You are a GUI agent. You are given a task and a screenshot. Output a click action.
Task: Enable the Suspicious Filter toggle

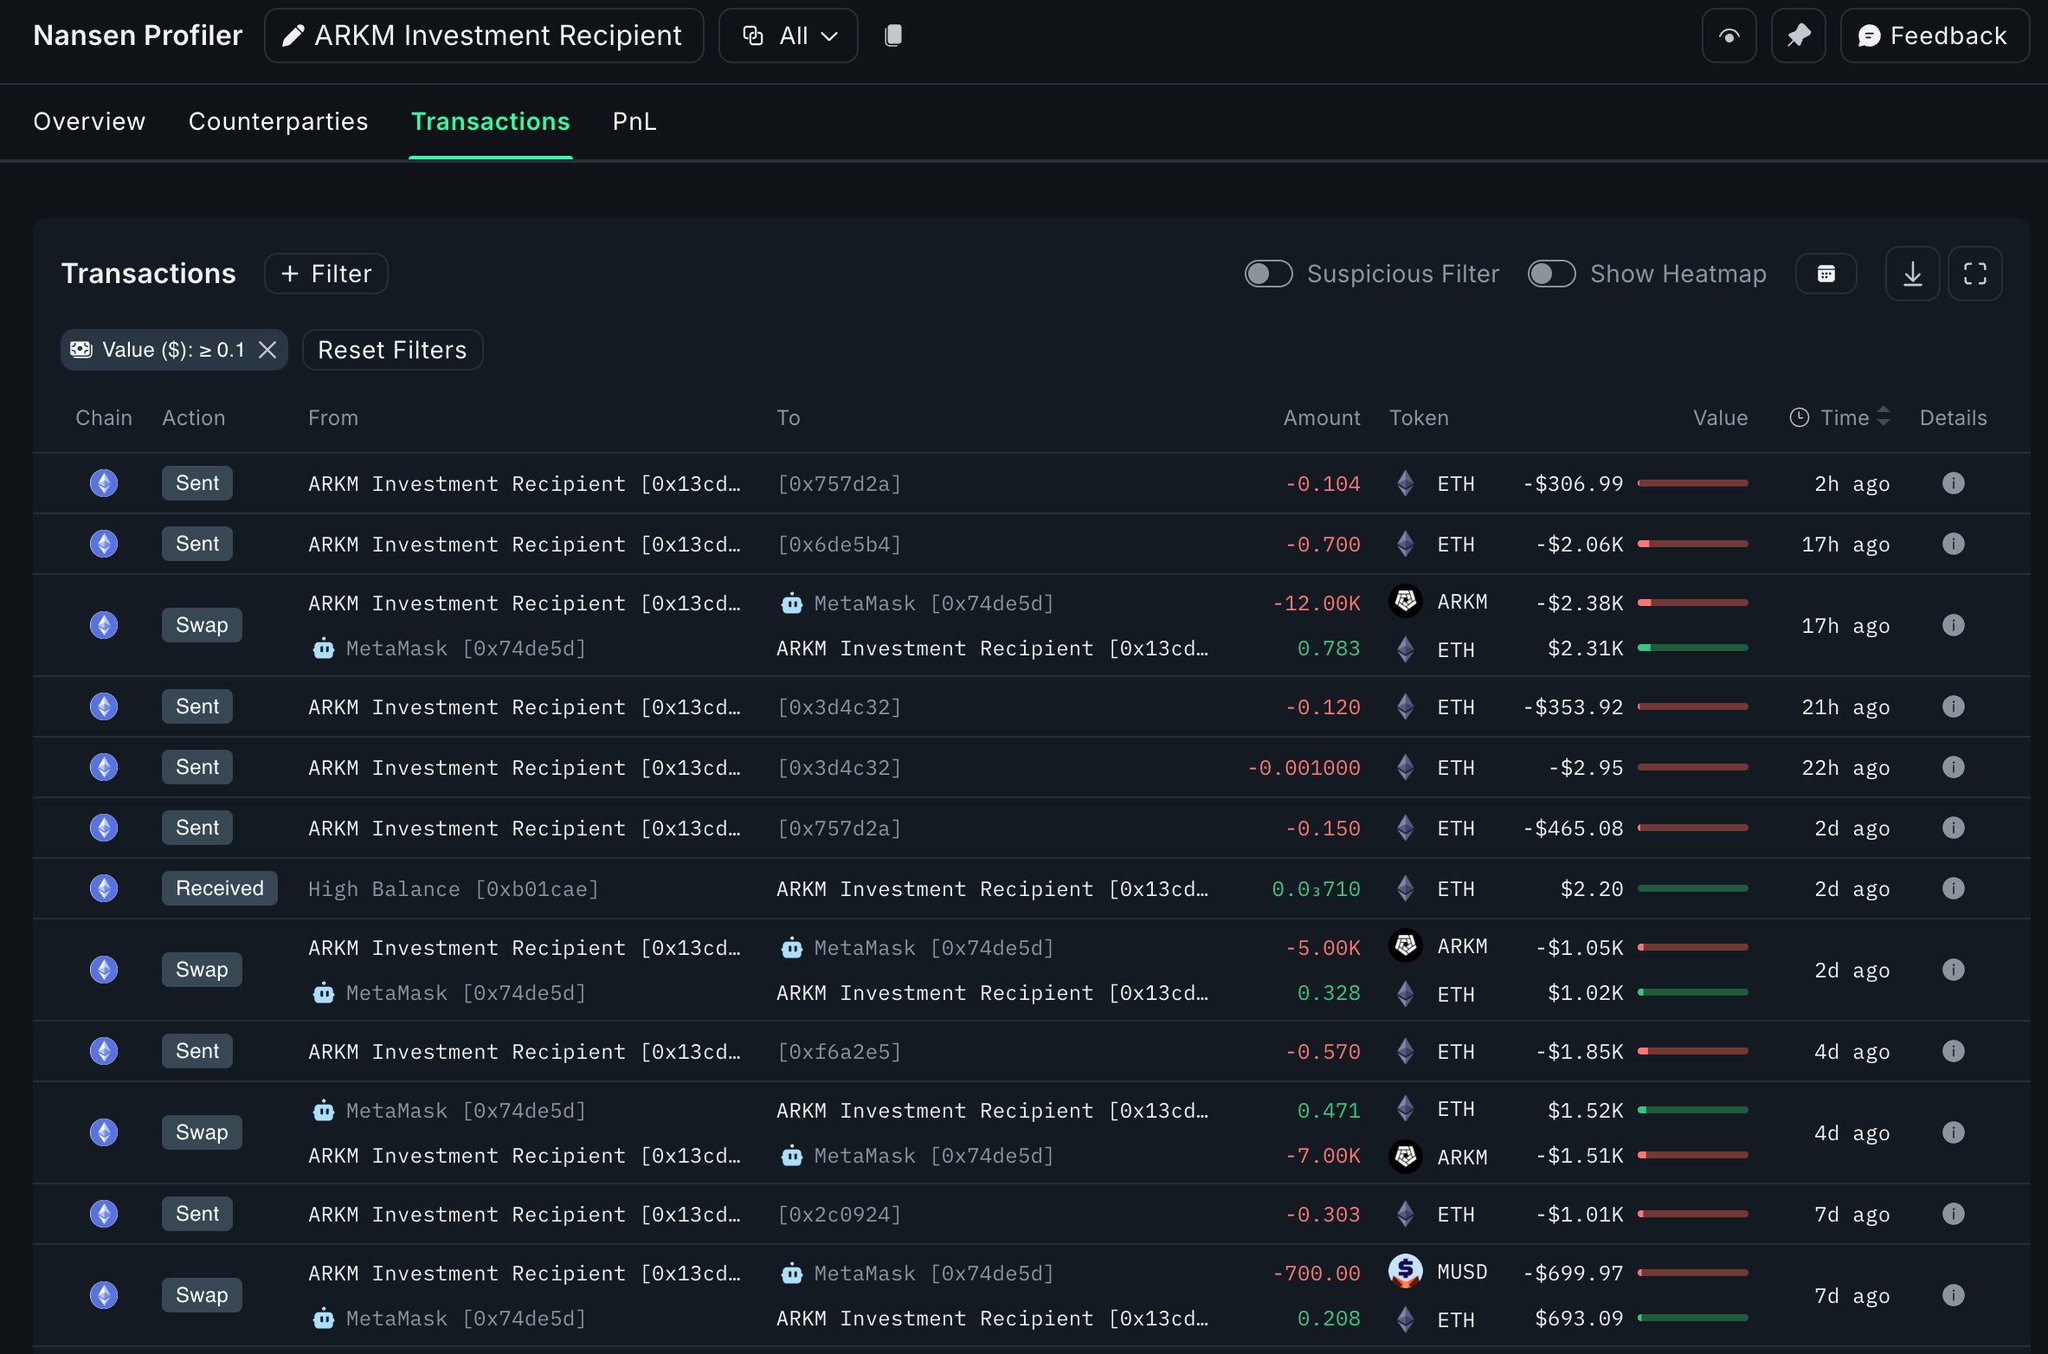(1268, 274)
